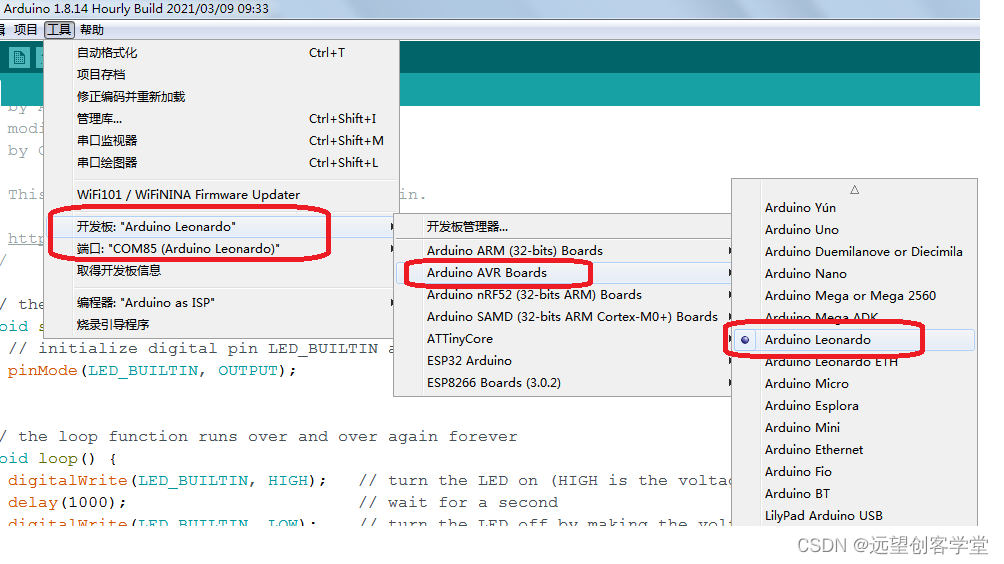Screen dimensions: 1004x564
Task: Click the loop() function declaration
Action: (58, 459)
